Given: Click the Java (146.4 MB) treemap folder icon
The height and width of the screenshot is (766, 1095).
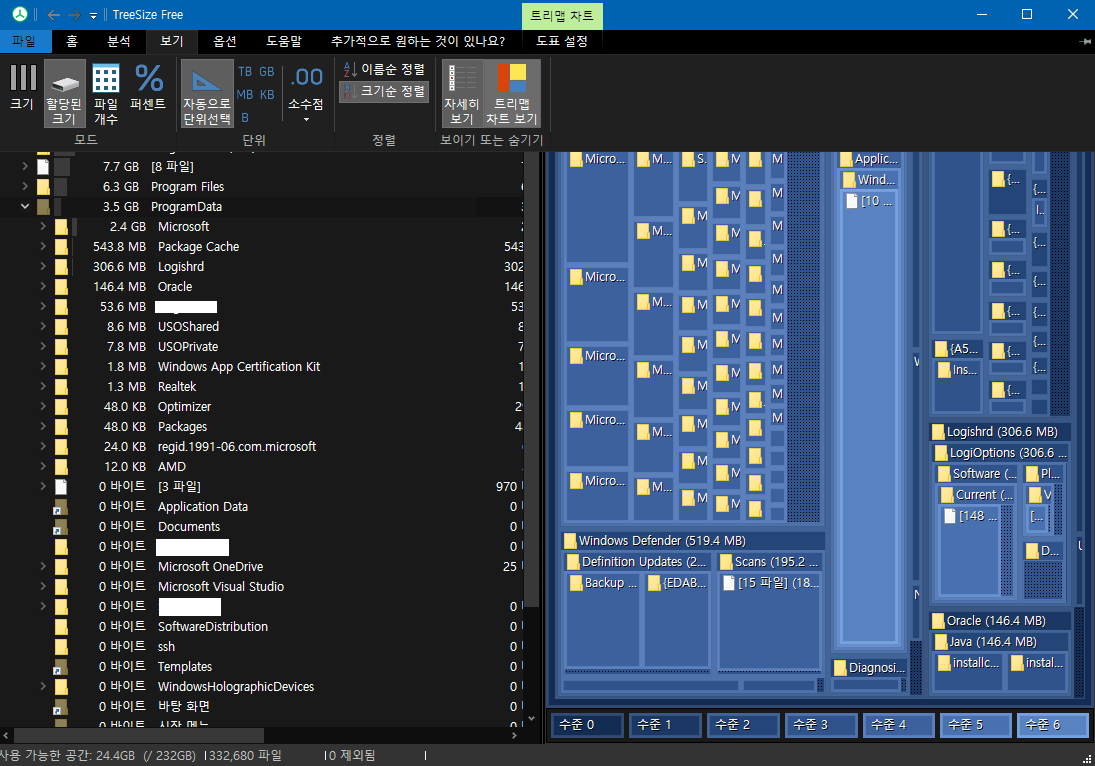Looking at the screenshot, I should point(941,642).
